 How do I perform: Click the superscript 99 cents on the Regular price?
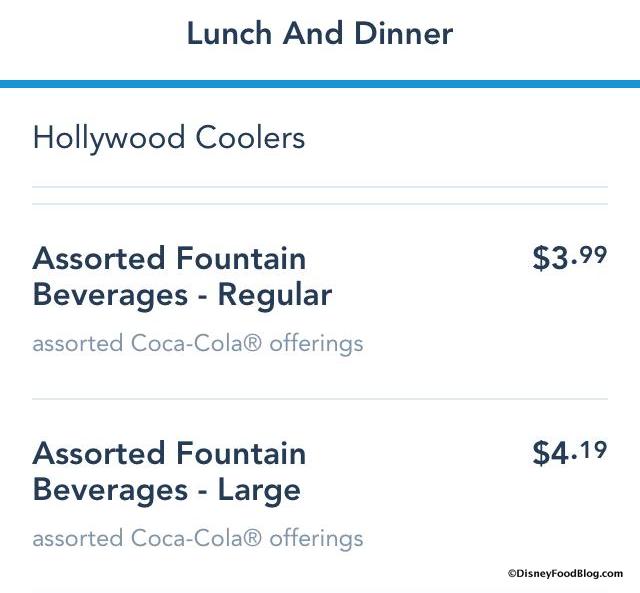(593, 254)
